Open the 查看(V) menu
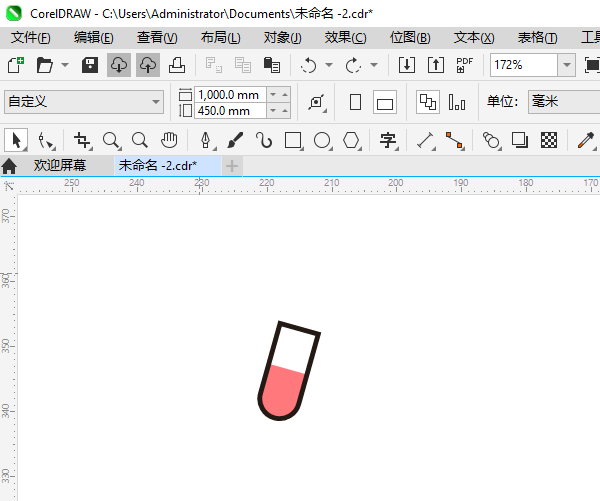The image size is (600, 501). tap(157, 38)
